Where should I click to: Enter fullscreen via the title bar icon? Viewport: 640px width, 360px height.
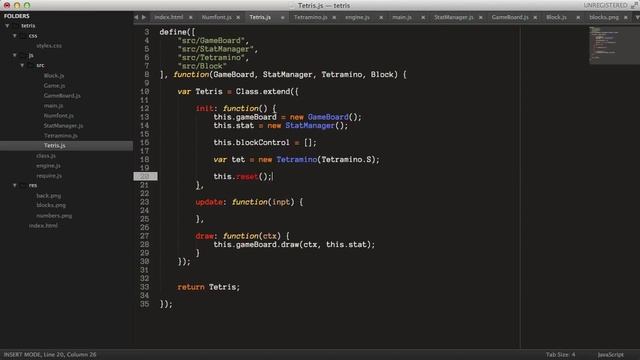tap(634, 5)
